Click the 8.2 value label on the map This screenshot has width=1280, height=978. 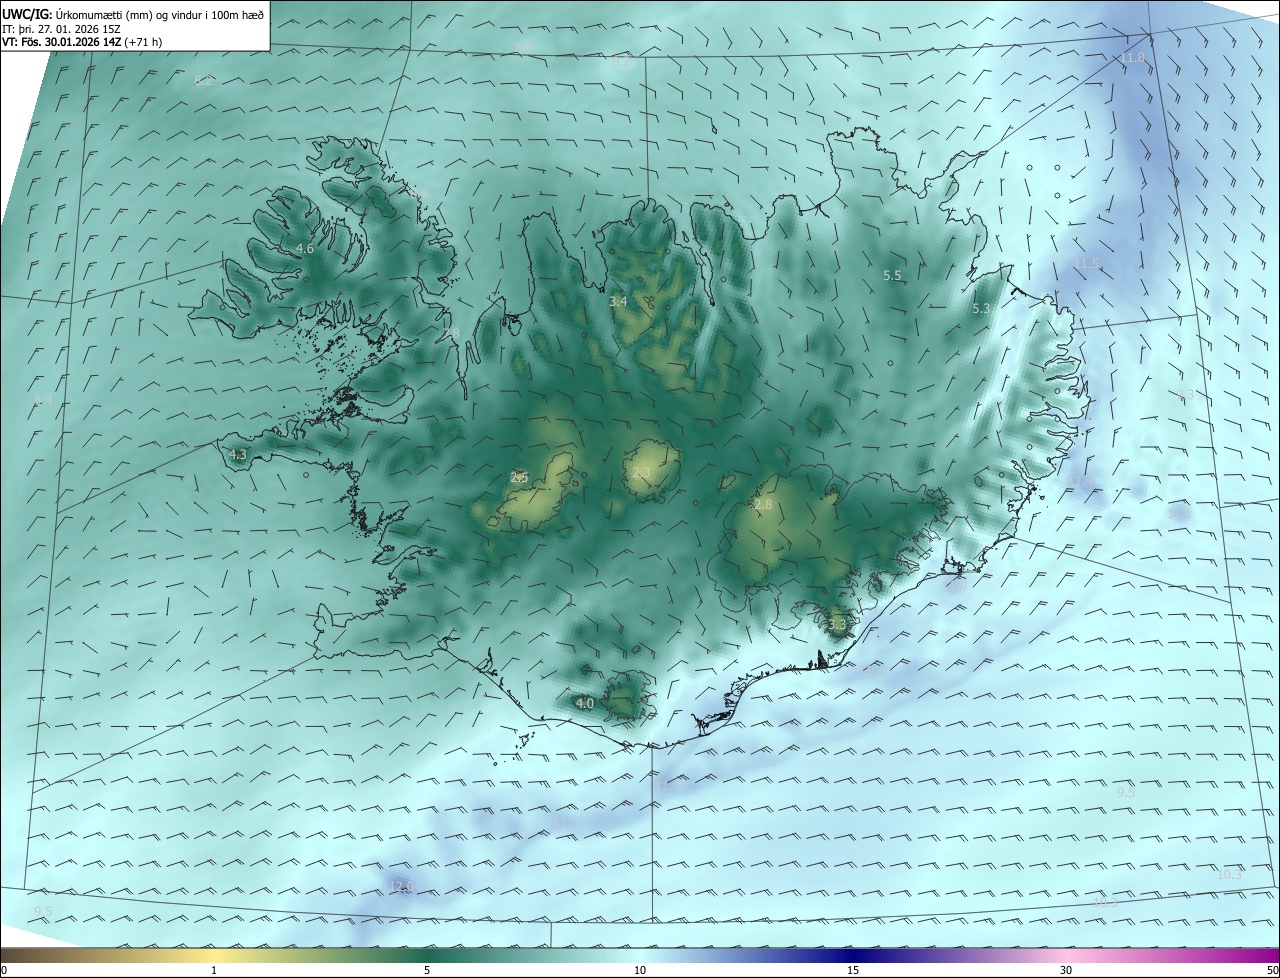[x=204, y=81]
